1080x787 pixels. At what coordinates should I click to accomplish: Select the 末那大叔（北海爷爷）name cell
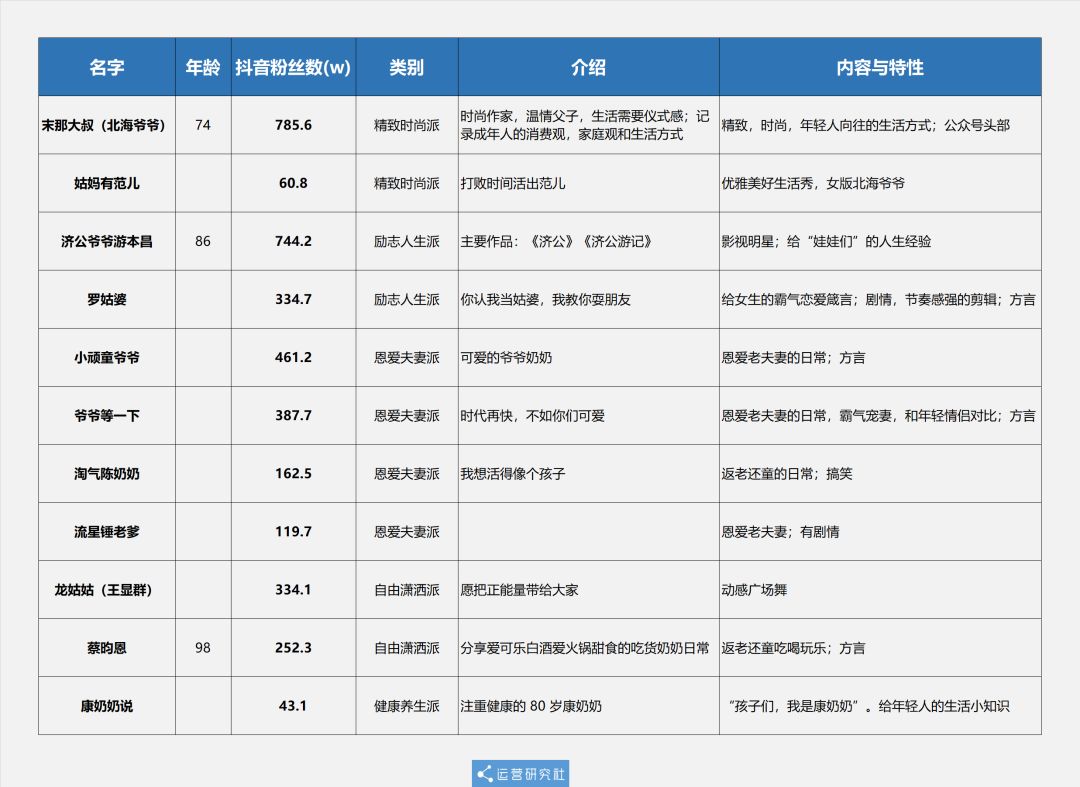[x=107, y=125]
